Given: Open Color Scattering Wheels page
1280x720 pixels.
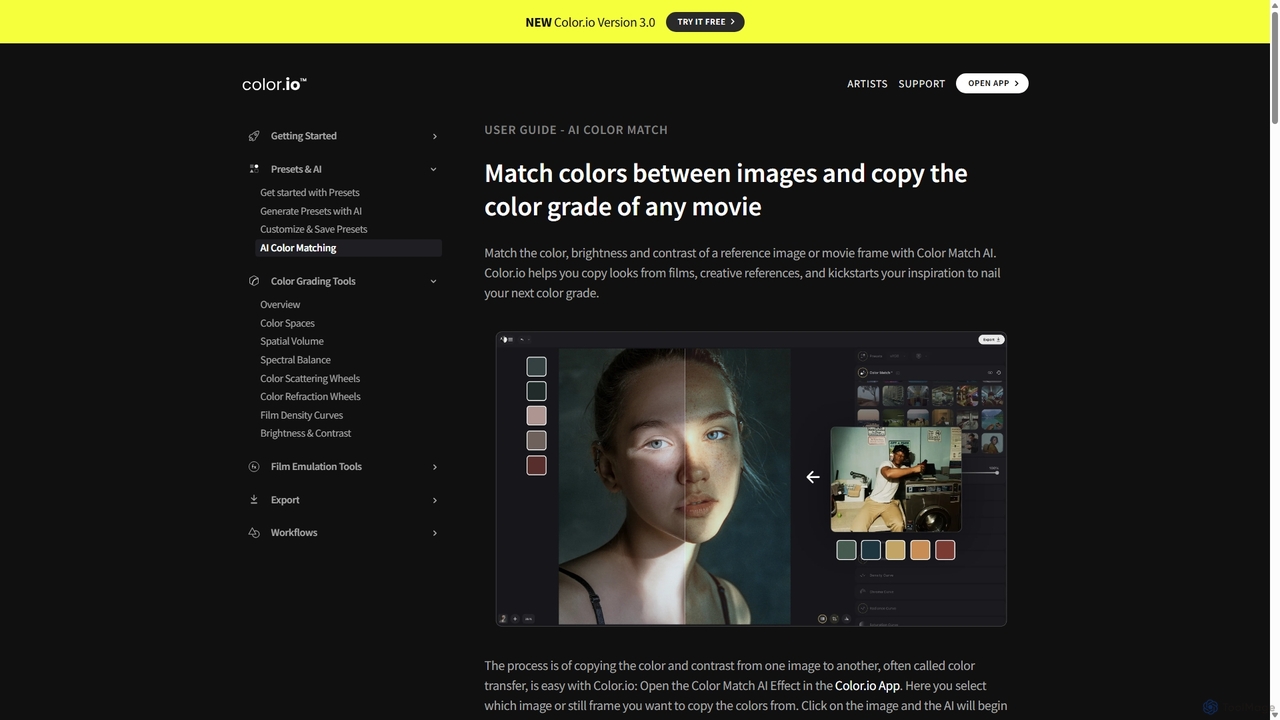Looking at the screenshot, I should click(310, 378).
